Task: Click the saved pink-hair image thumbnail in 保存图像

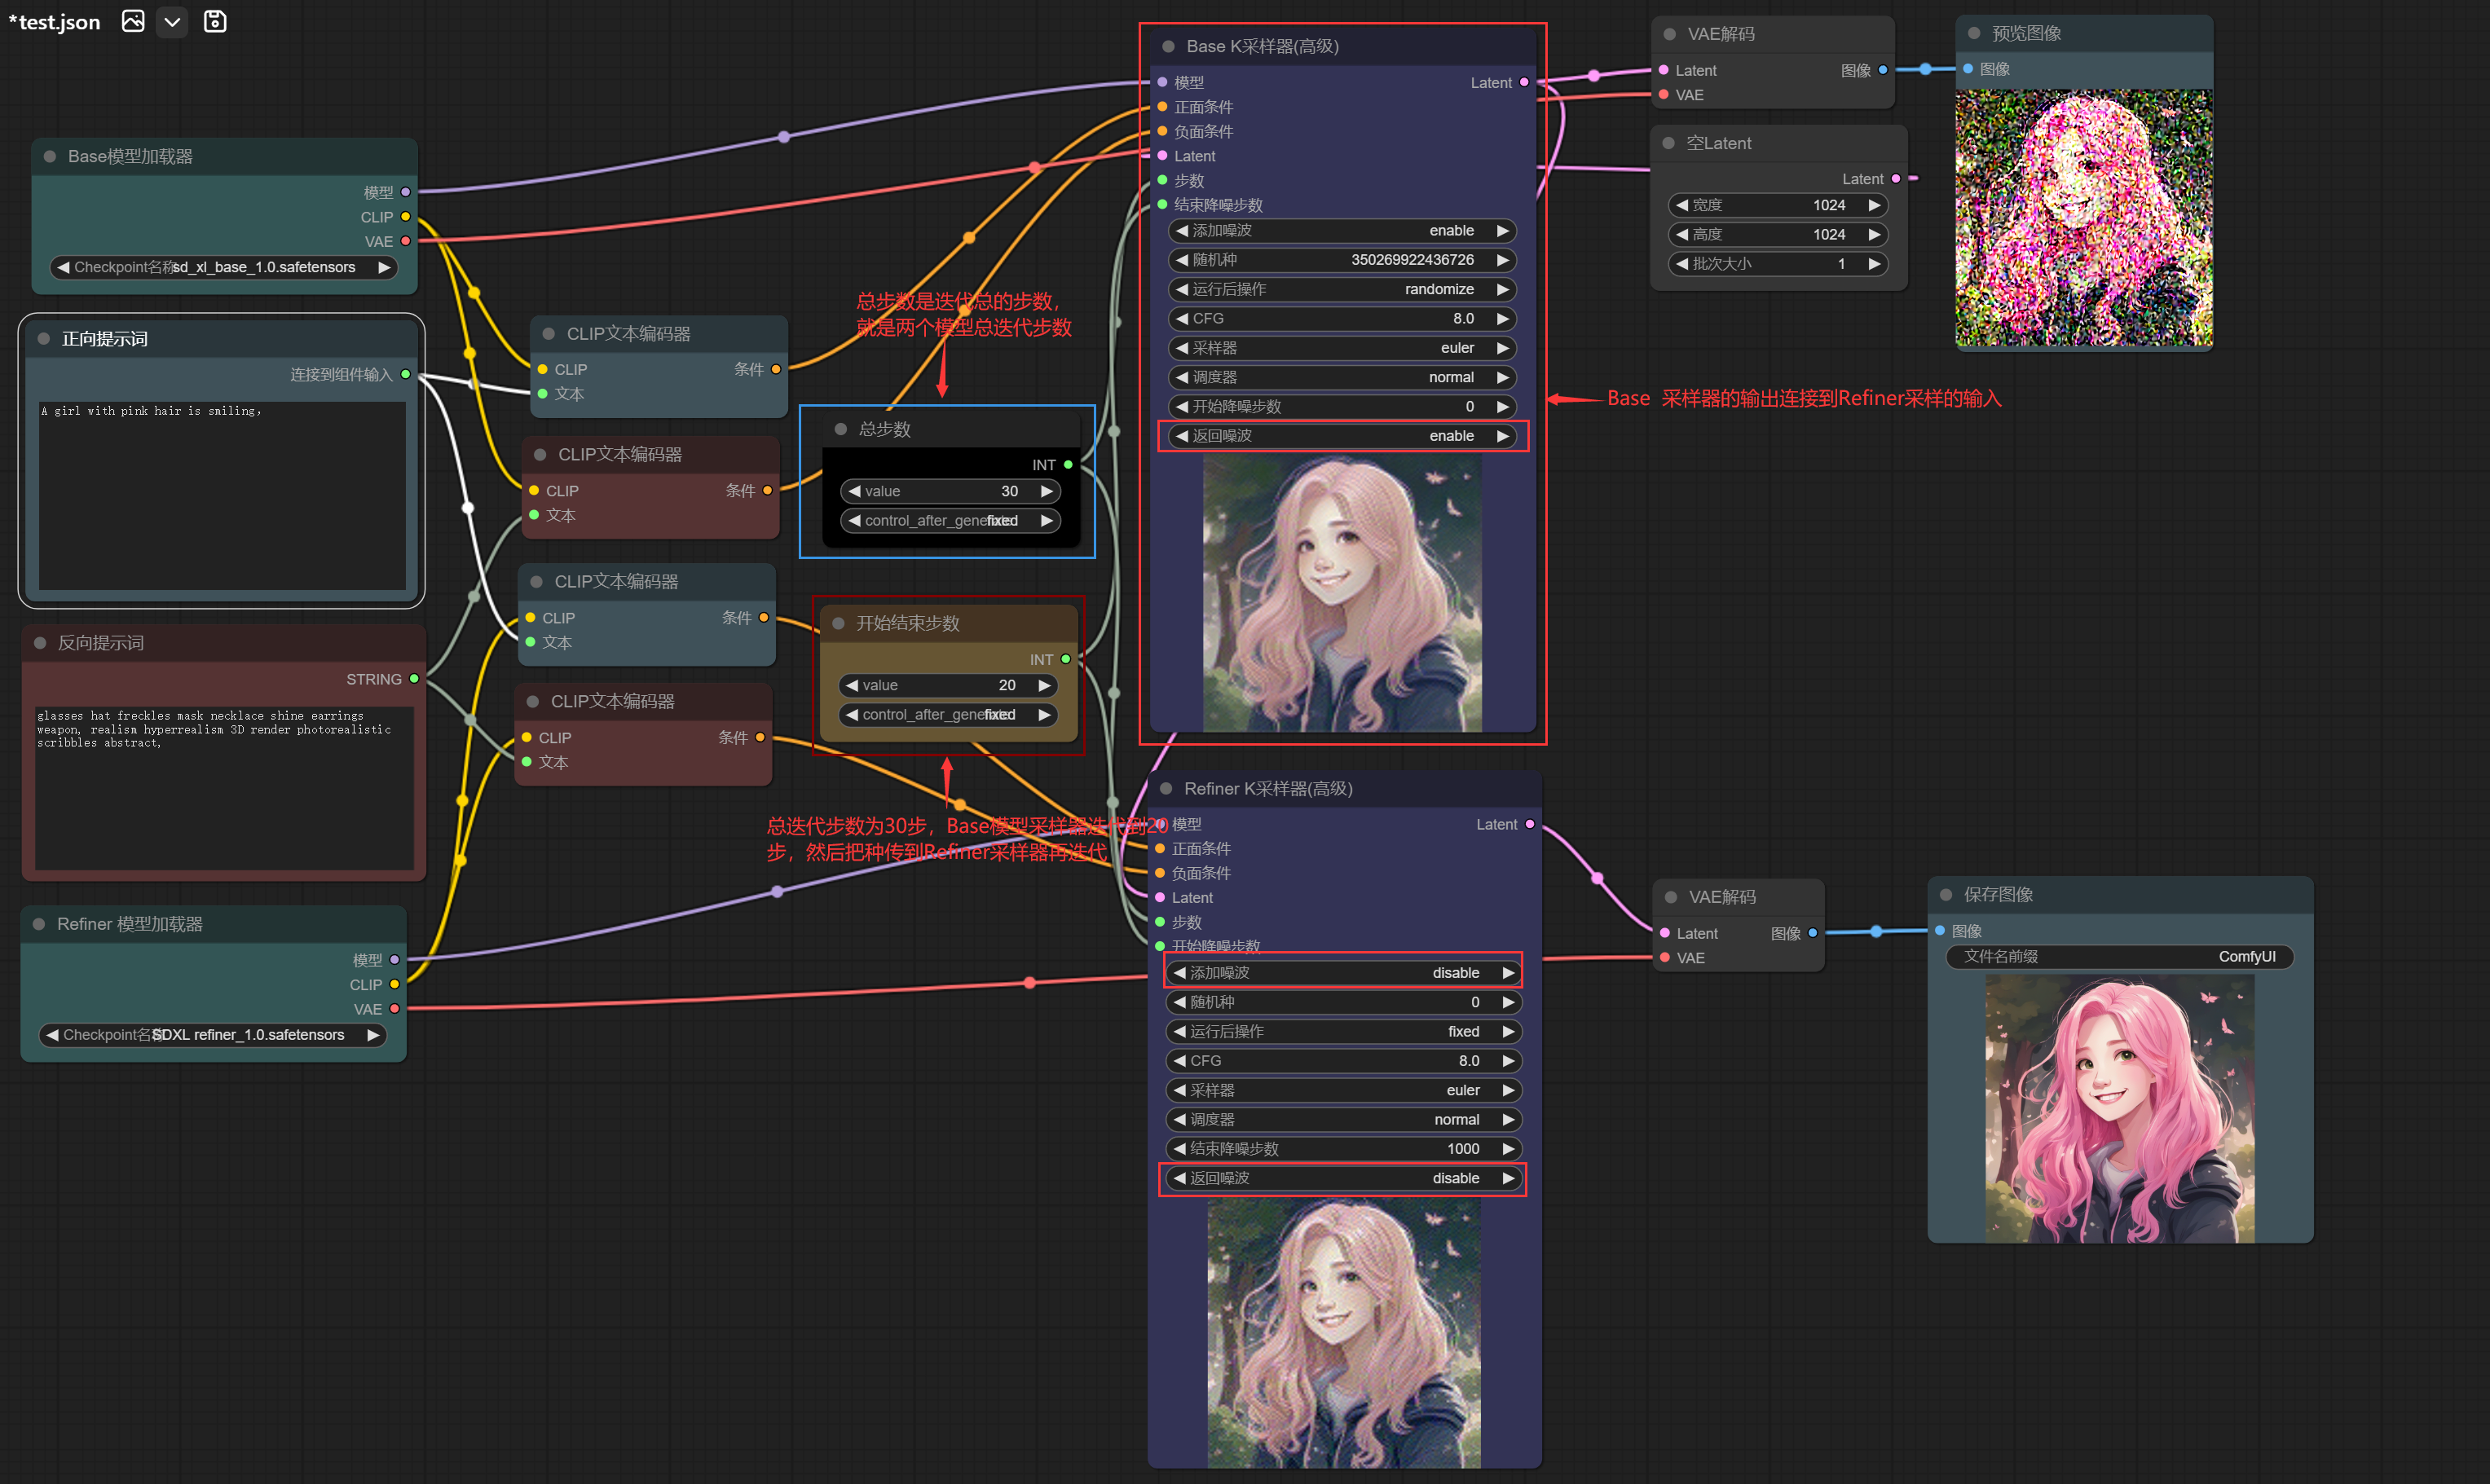Action: [2119, 1108]
